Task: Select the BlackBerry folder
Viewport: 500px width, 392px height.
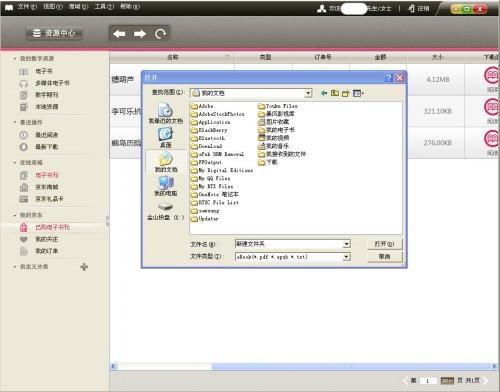Action: (x=209, y=130)
